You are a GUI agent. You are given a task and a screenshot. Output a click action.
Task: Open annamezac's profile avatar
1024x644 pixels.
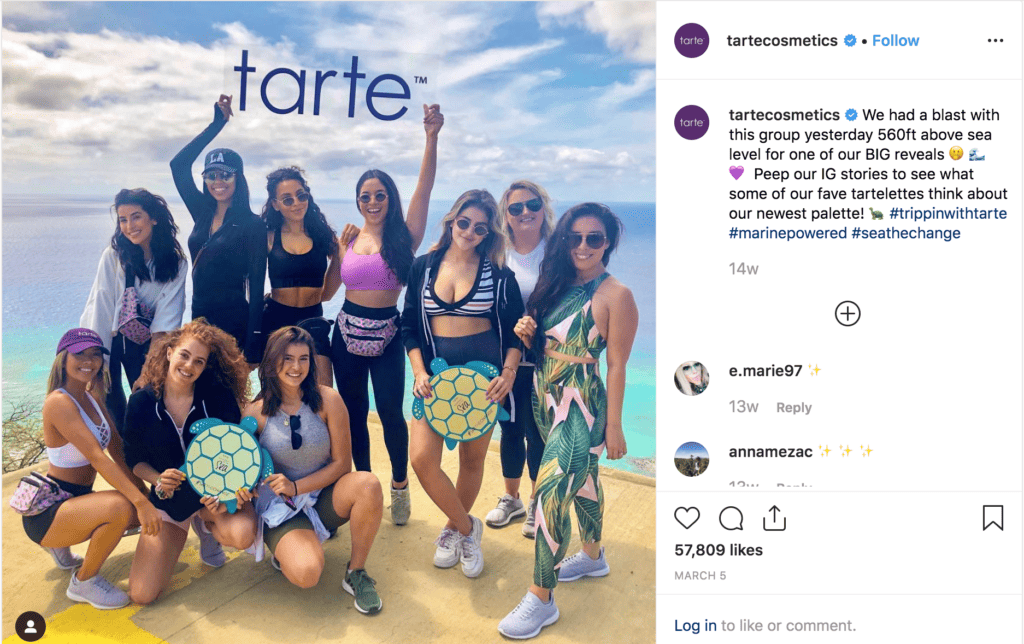691,458
